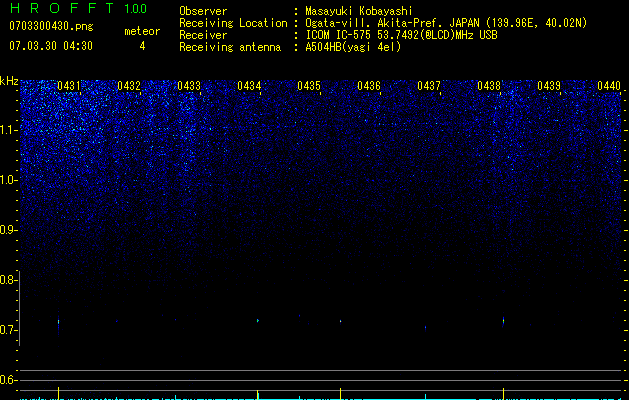Click the 0438 time marker
Screen dimensions: 629x400
[x=489, y=85]
